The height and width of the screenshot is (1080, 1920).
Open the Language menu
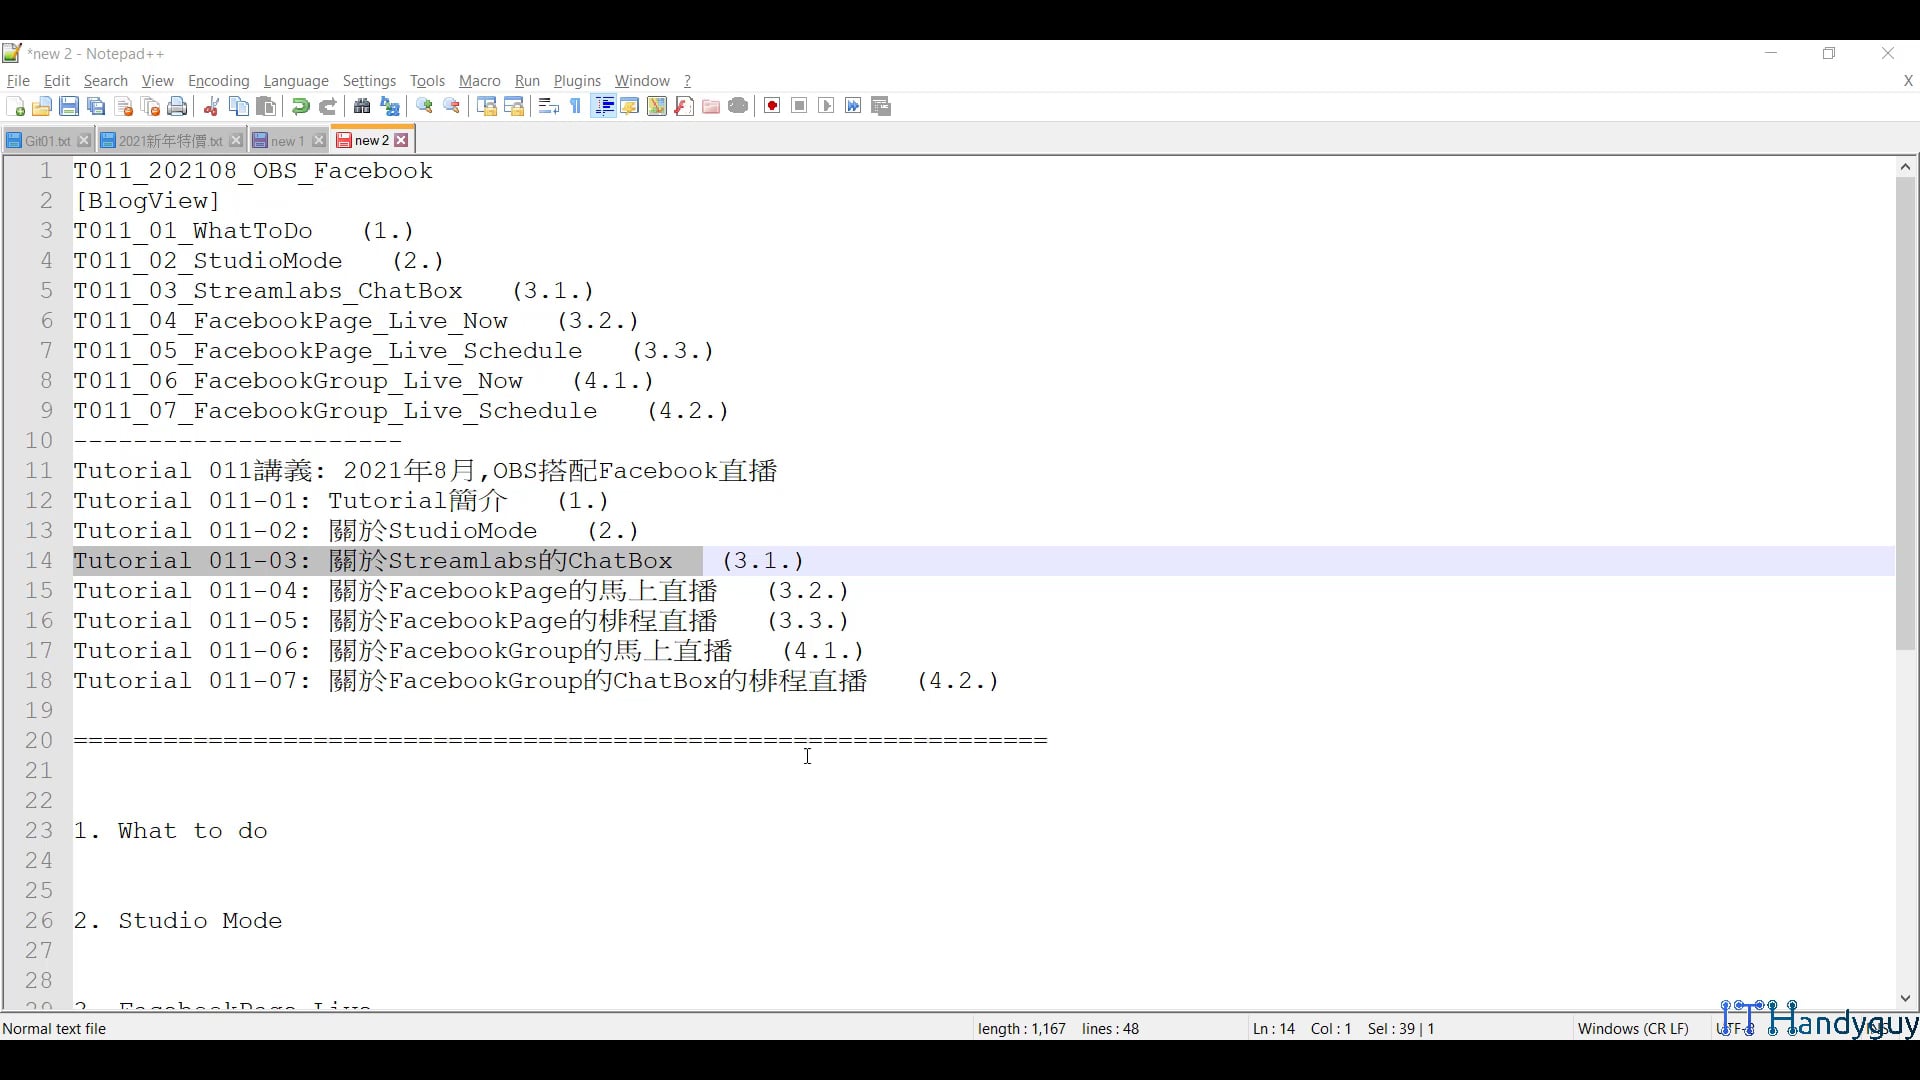[x=296, y=81]
